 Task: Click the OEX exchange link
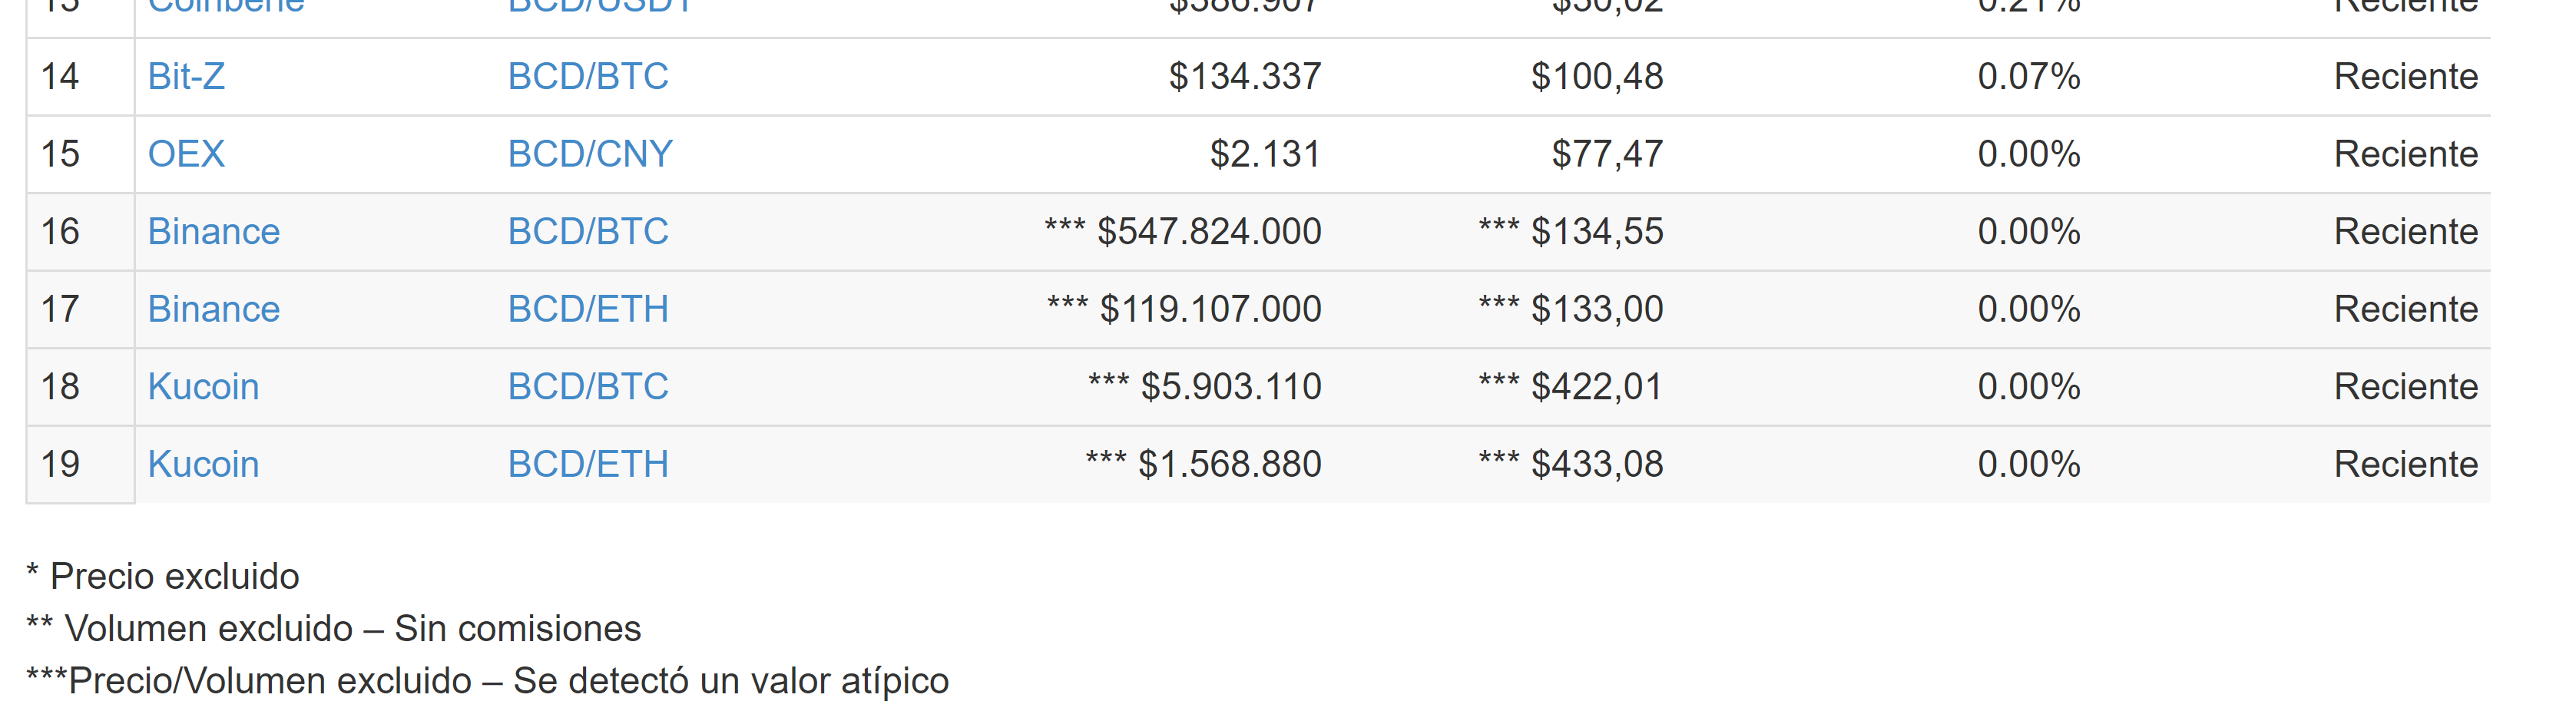coord(186,154)
